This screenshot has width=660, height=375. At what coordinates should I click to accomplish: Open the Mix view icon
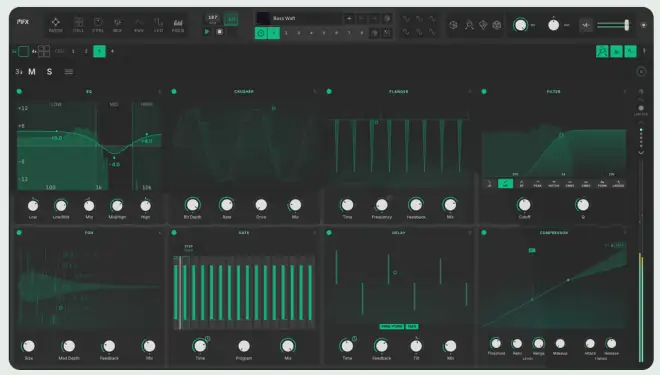tap(118, 24)
